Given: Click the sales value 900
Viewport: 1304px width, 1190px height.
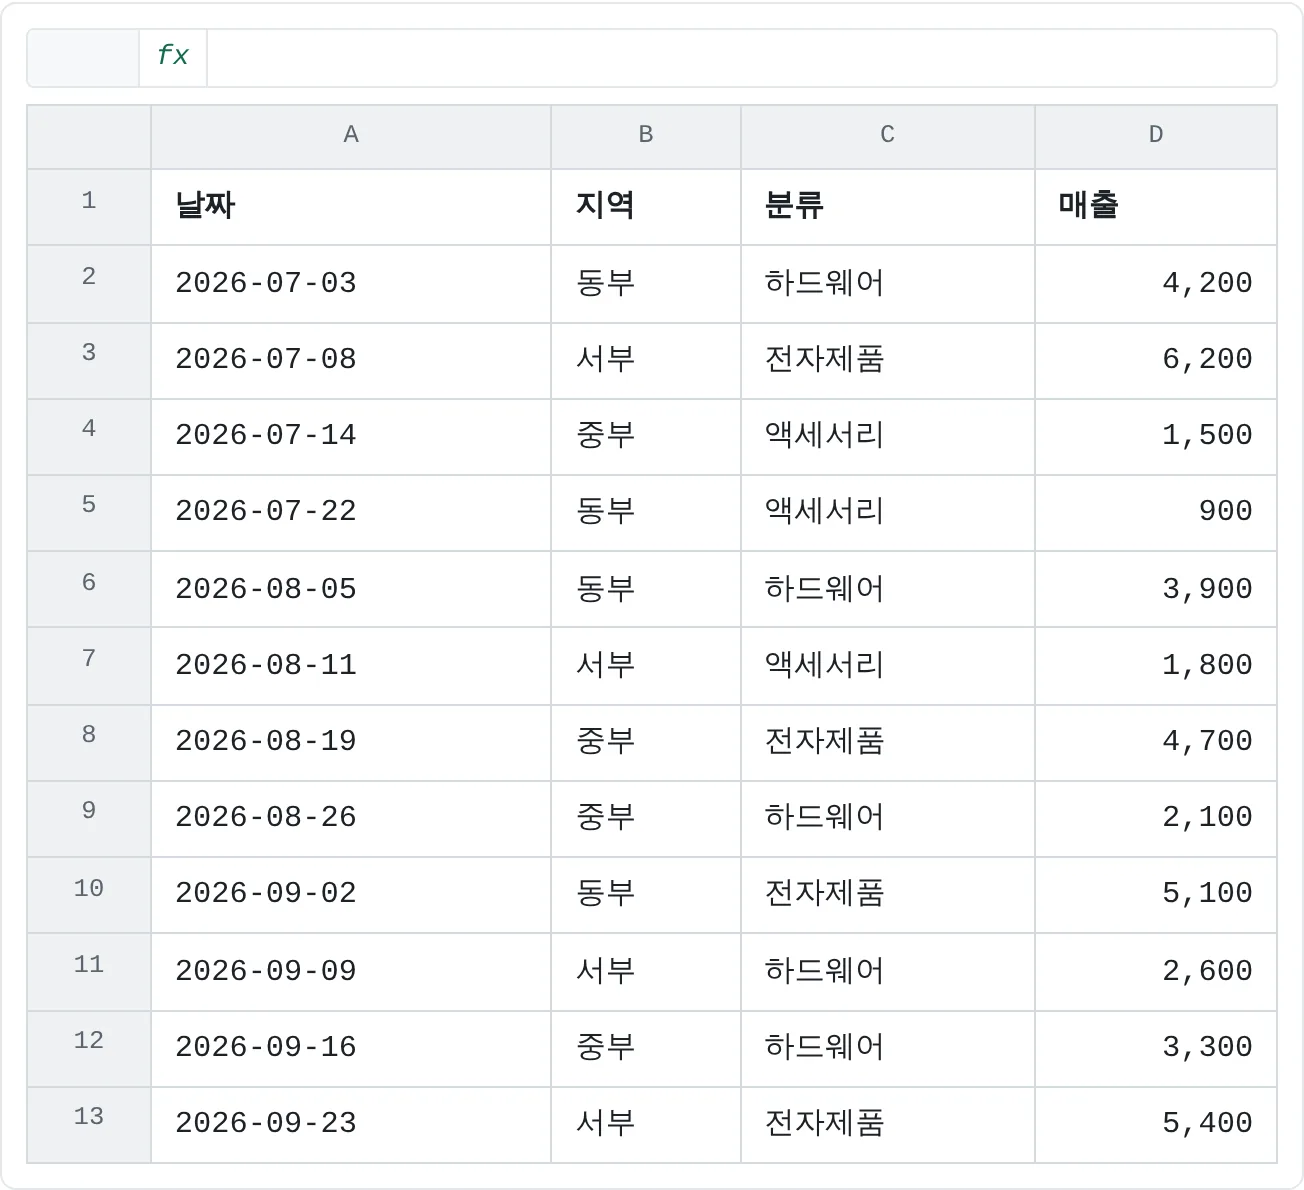Looking at the screenshot, I should tap(1156, 513).
